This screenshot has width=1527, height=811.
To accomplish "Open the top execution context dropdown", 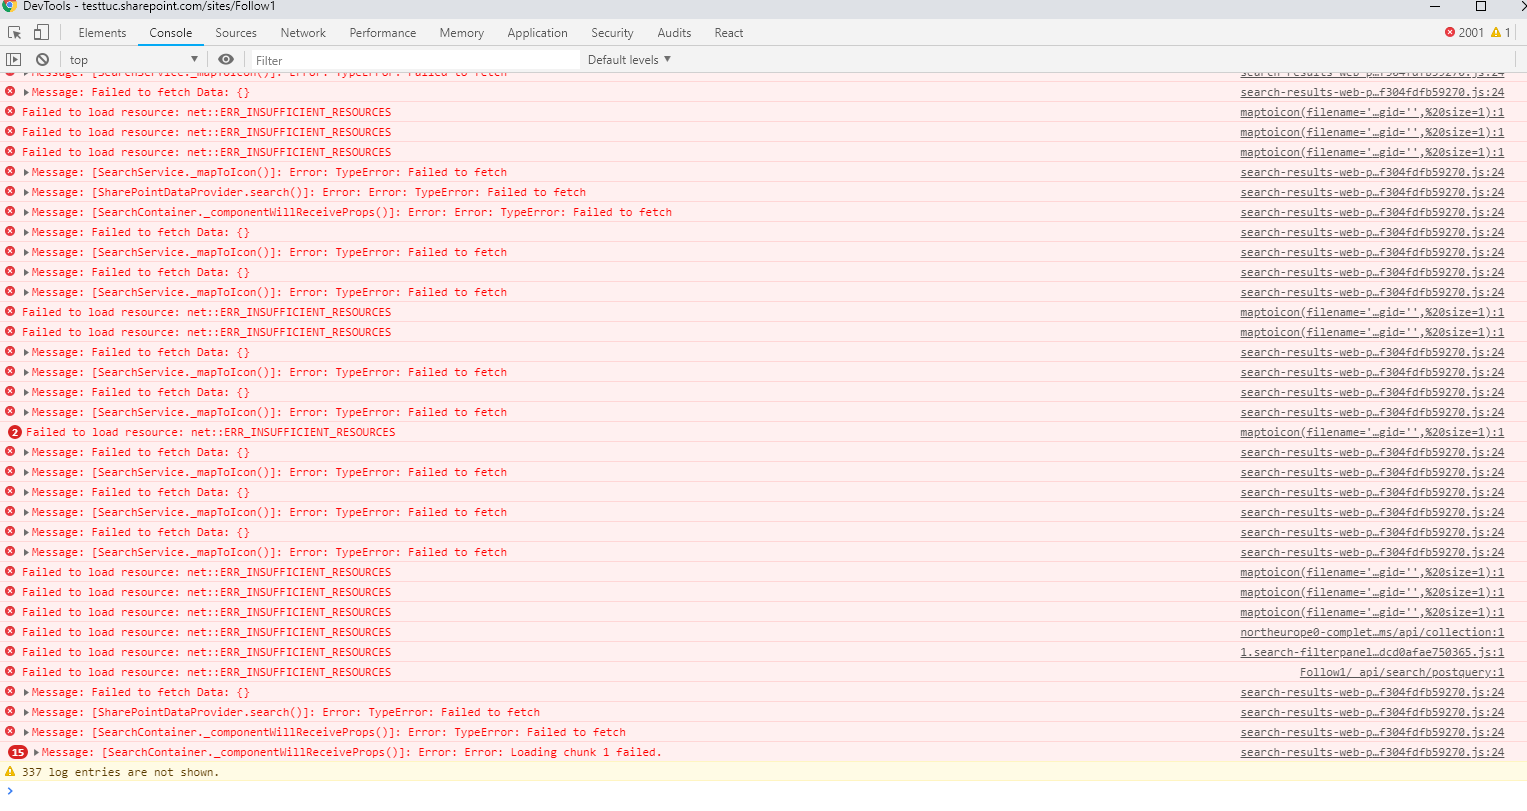I will pos(130,59).
